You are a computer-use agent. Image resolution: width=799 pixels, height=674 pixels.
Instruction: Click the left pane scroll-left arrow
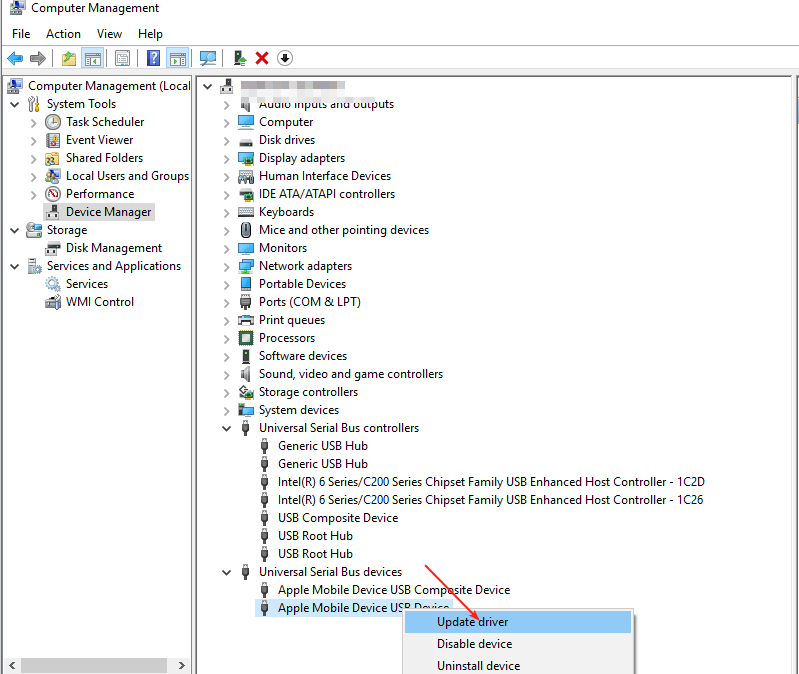click(12, 665)
